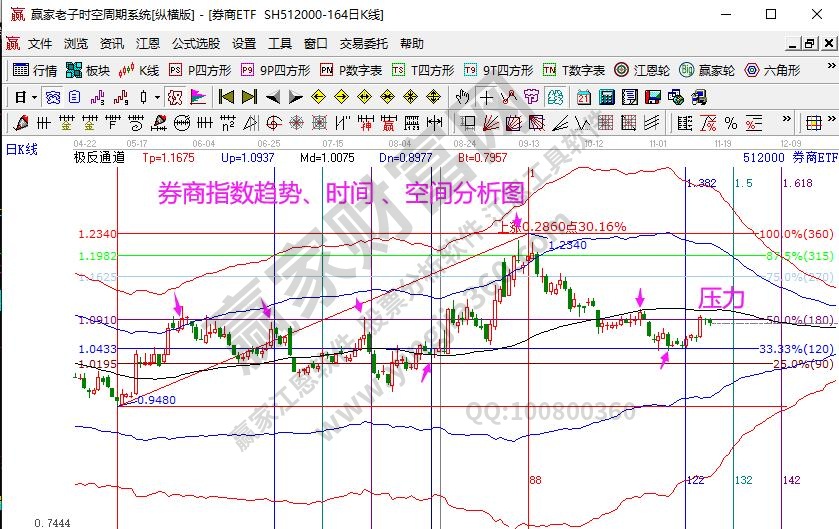Open the 江恩轮 Gann wheel tool
The image size is (839, 529).
coord(642,70)
